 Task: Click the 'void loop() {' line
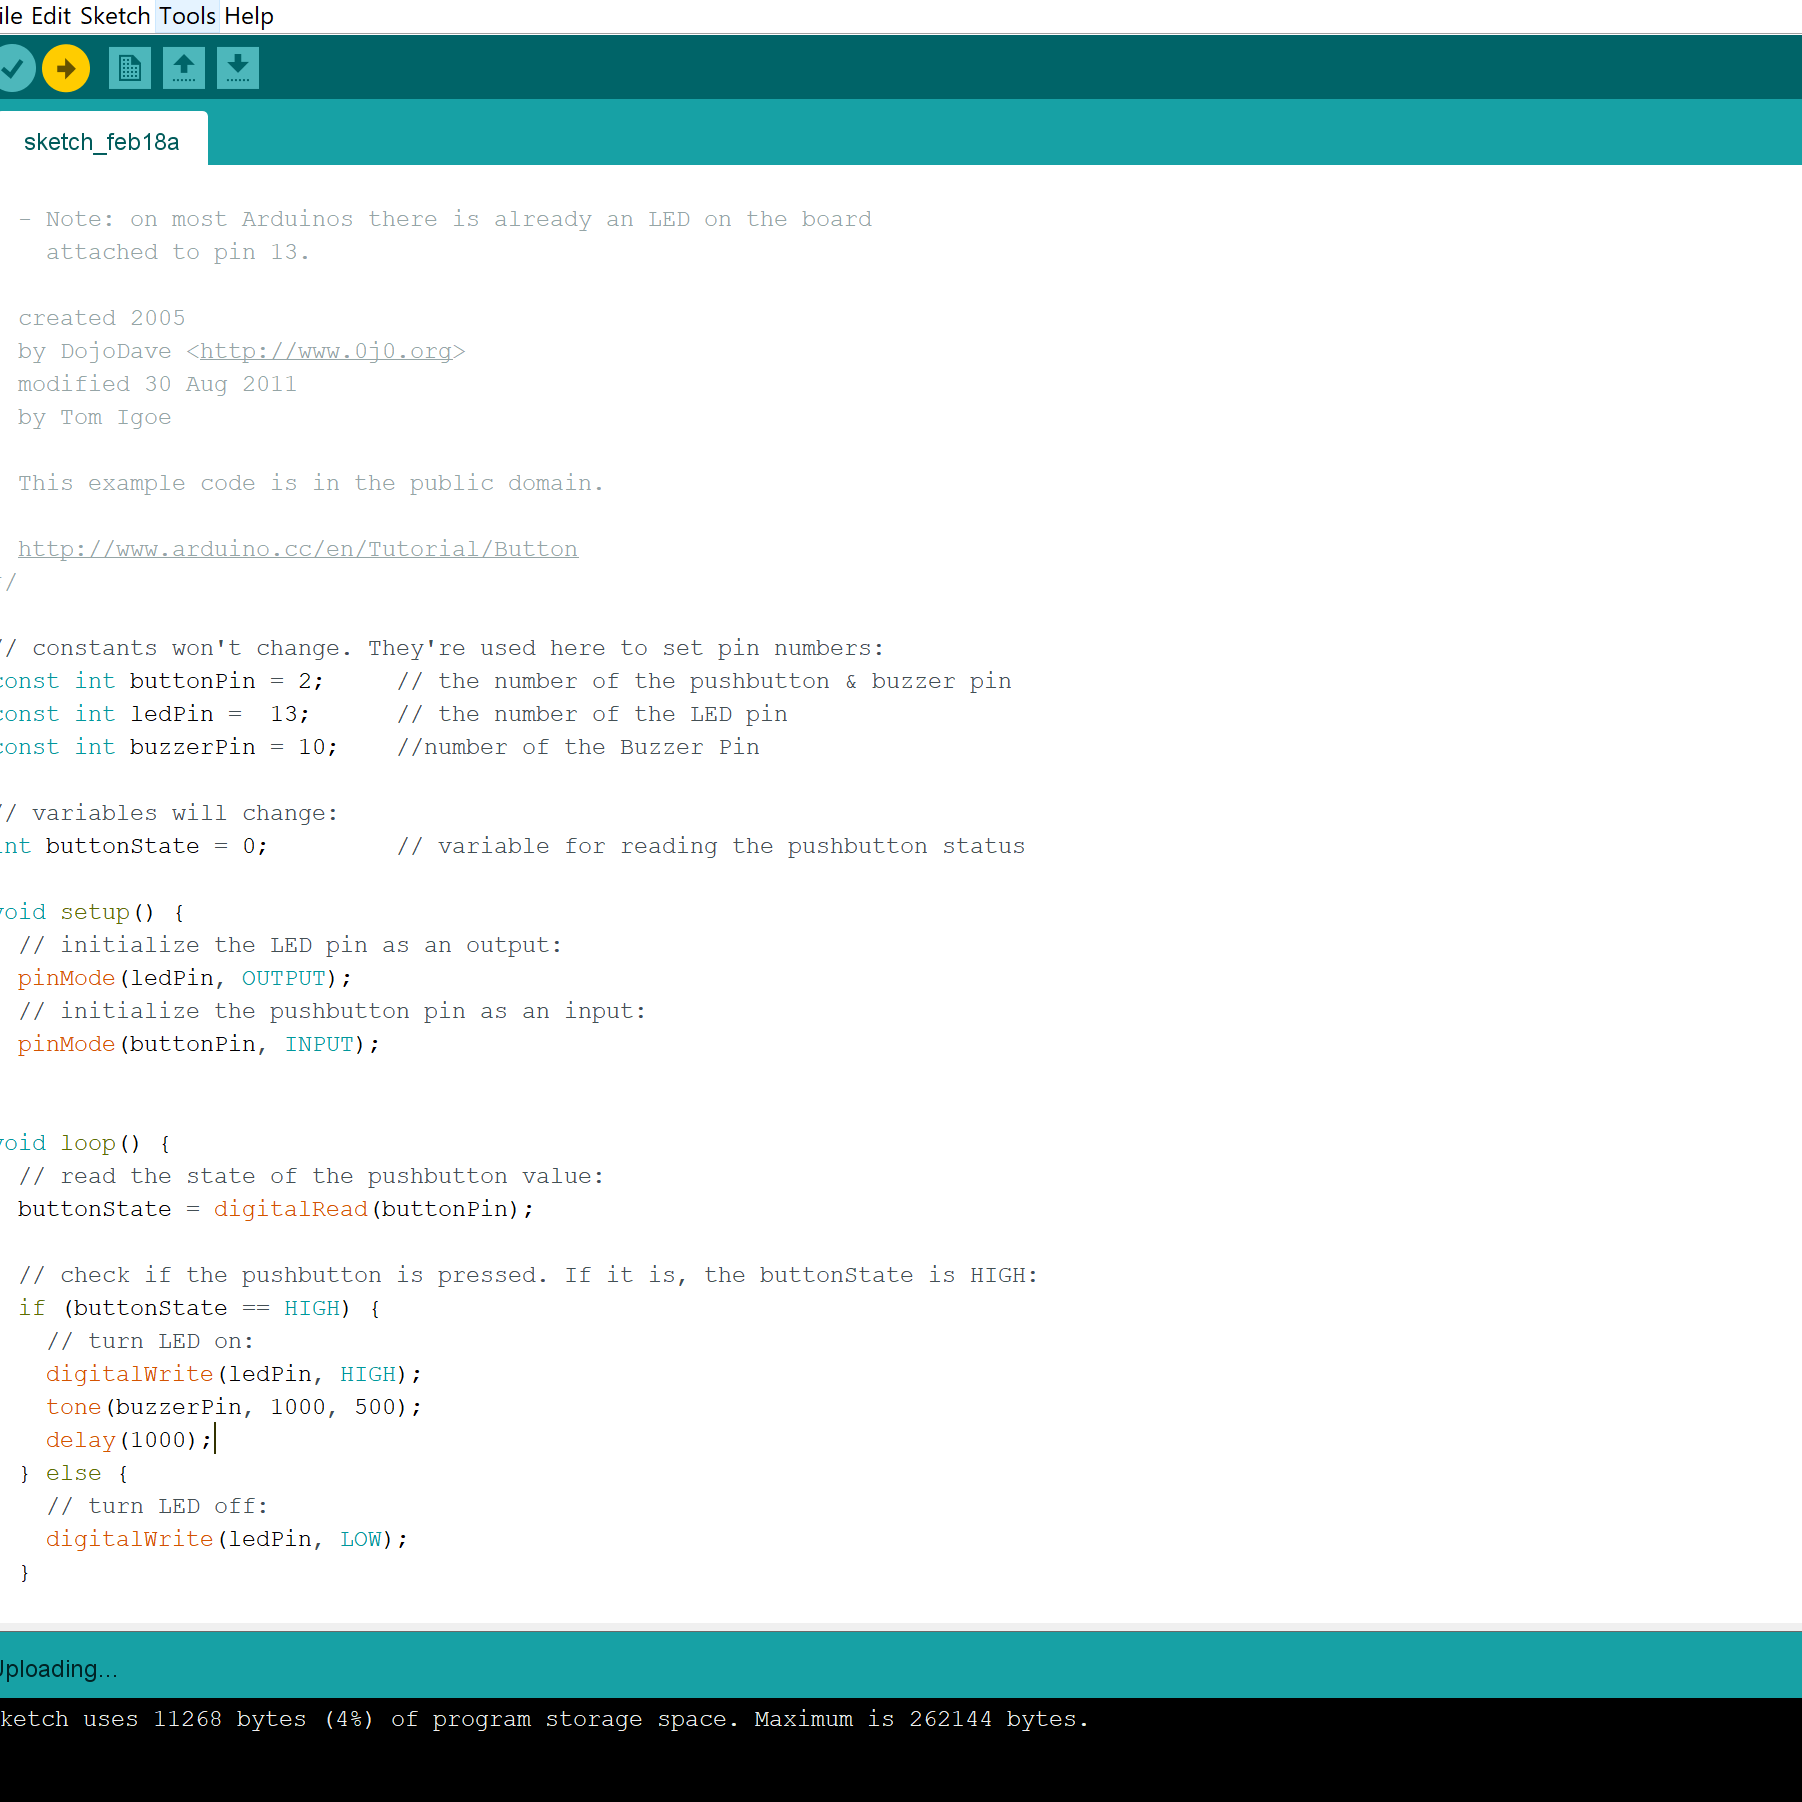tap(85, 1143)
